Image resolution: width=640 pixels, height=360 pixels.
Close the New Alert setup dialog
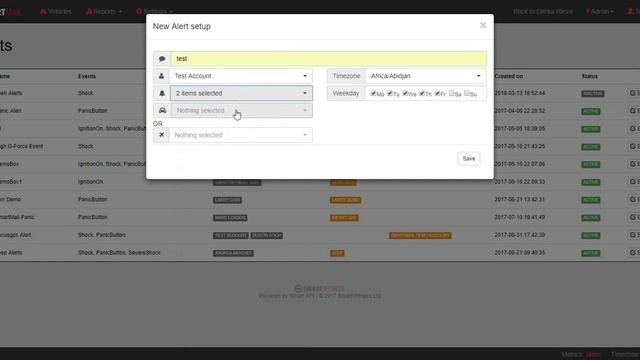(483, 25)
